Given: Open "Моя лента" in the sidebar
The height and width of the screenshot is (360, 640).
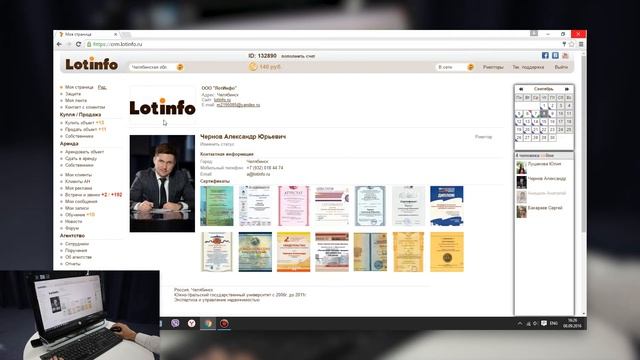Looking at the screenshot, I should 76,100.
